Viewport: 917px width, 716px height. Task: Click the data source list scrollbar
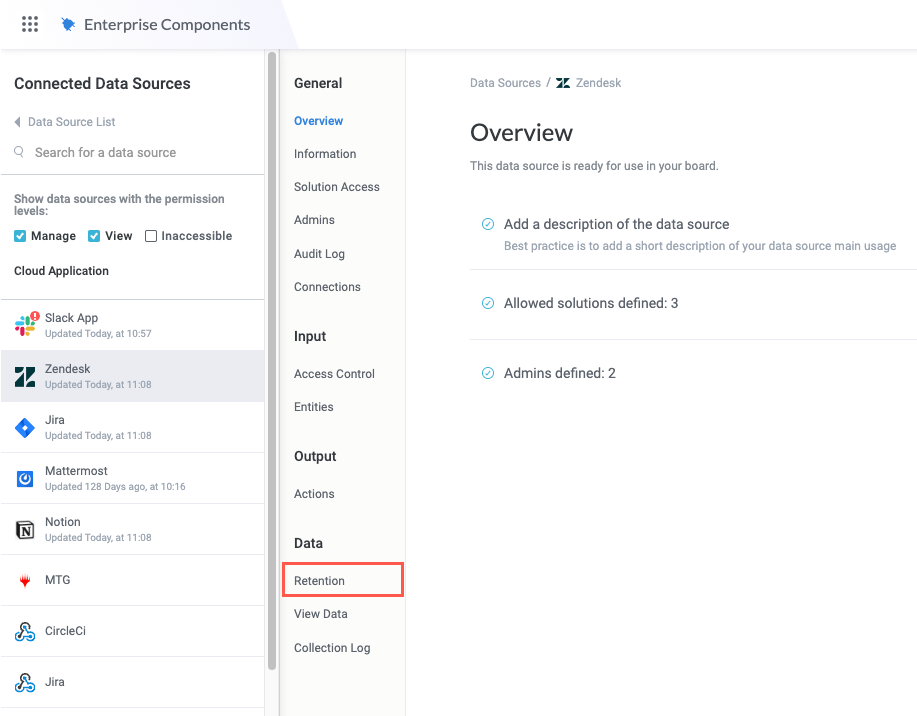point(272,360)
